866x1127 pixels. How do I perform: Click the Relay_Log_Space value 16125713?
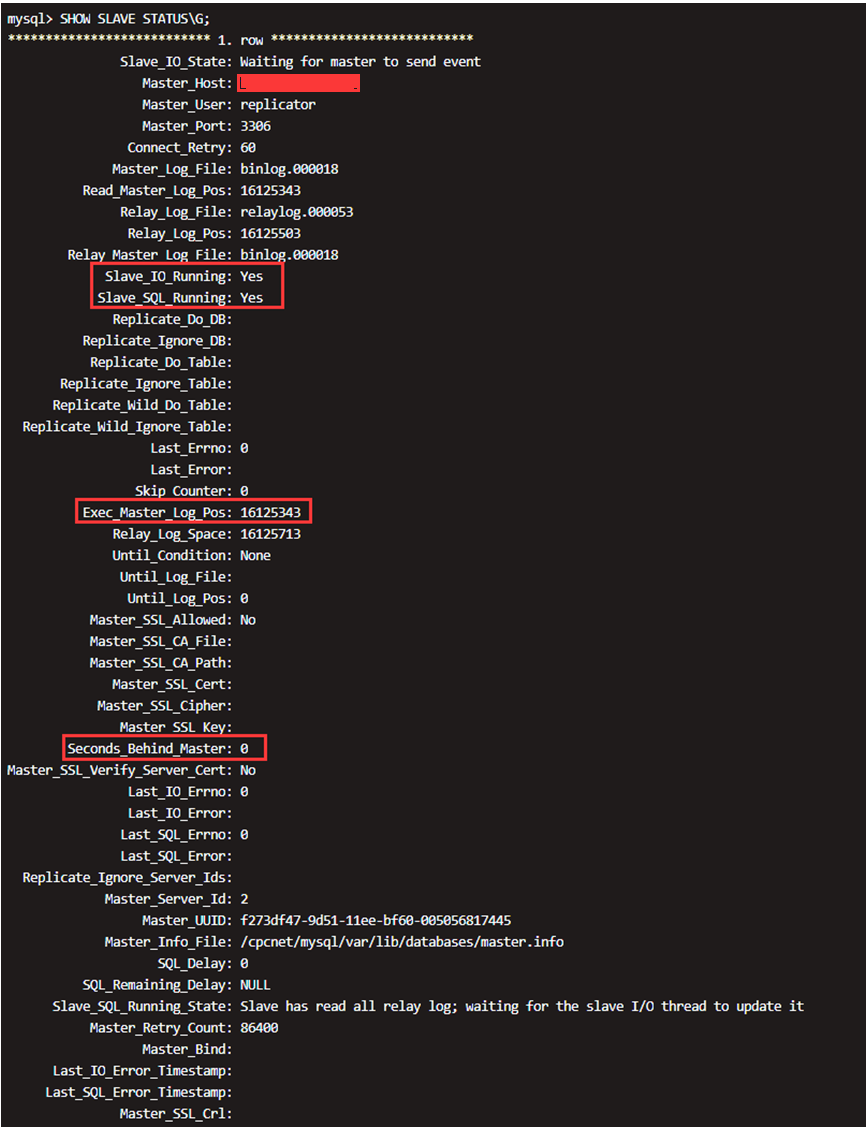(x=271, y=534)
